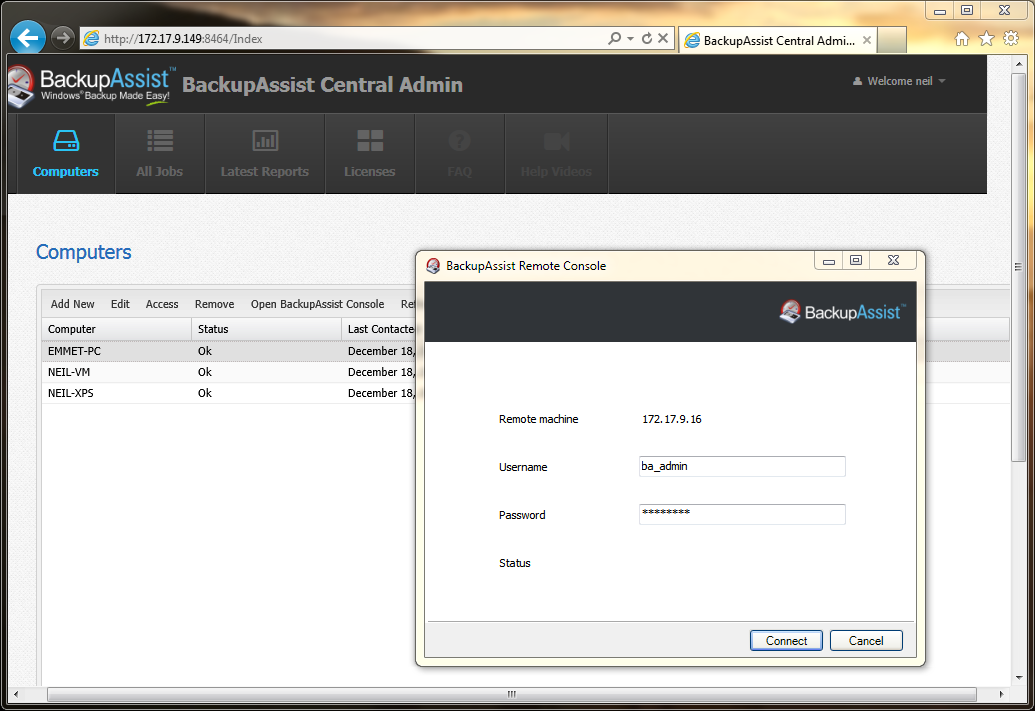
Task: Stop loading with the address bar X
Action: 663,38
